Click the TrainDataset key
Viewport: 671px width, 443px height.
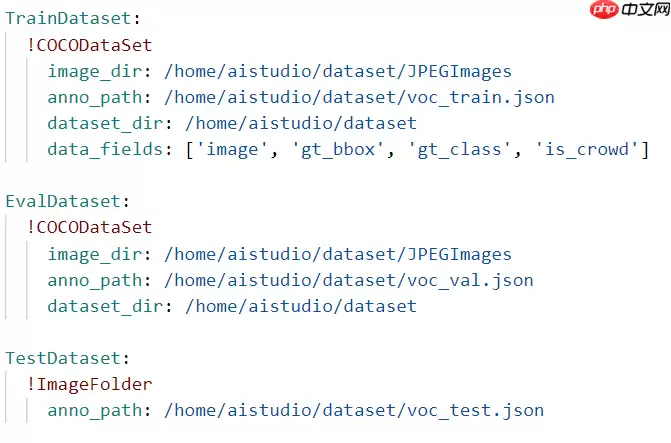[x=68, y=19]
